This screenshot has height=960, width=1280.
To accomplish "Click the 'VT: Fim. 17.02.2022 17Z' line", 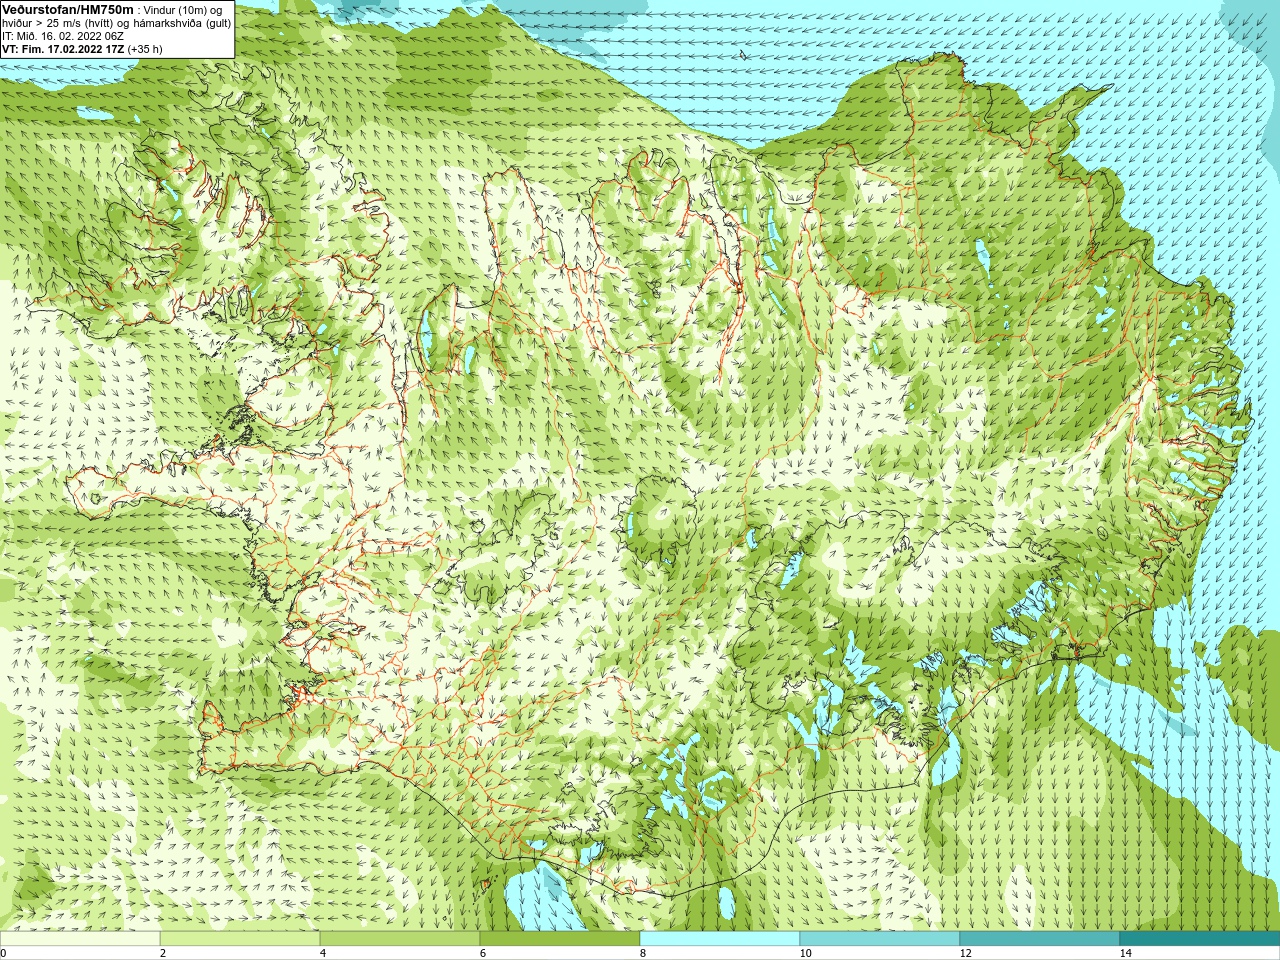I will pos(63,49).
